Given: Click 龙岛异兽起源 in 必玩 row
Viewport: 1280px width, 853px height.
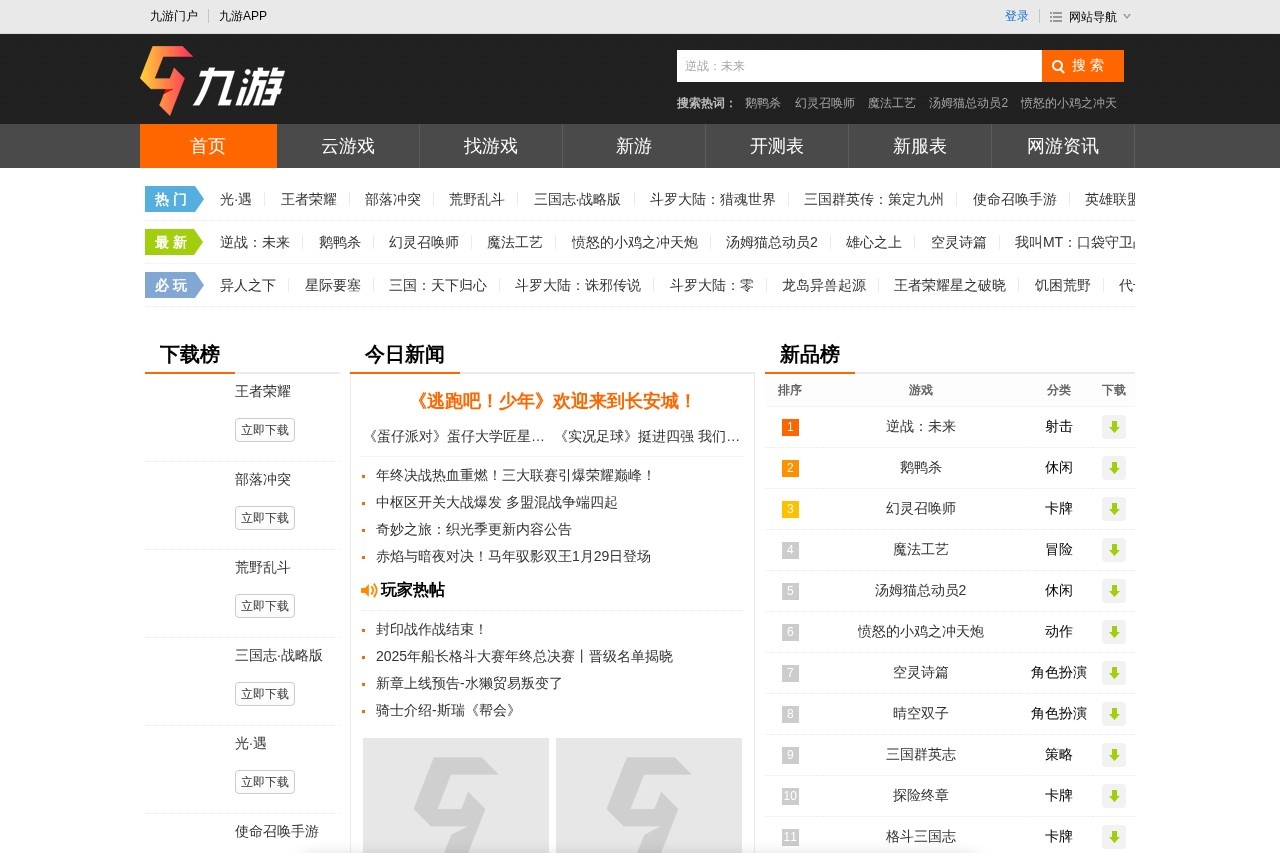Looking at the screenshot, I should pos(824,285).
